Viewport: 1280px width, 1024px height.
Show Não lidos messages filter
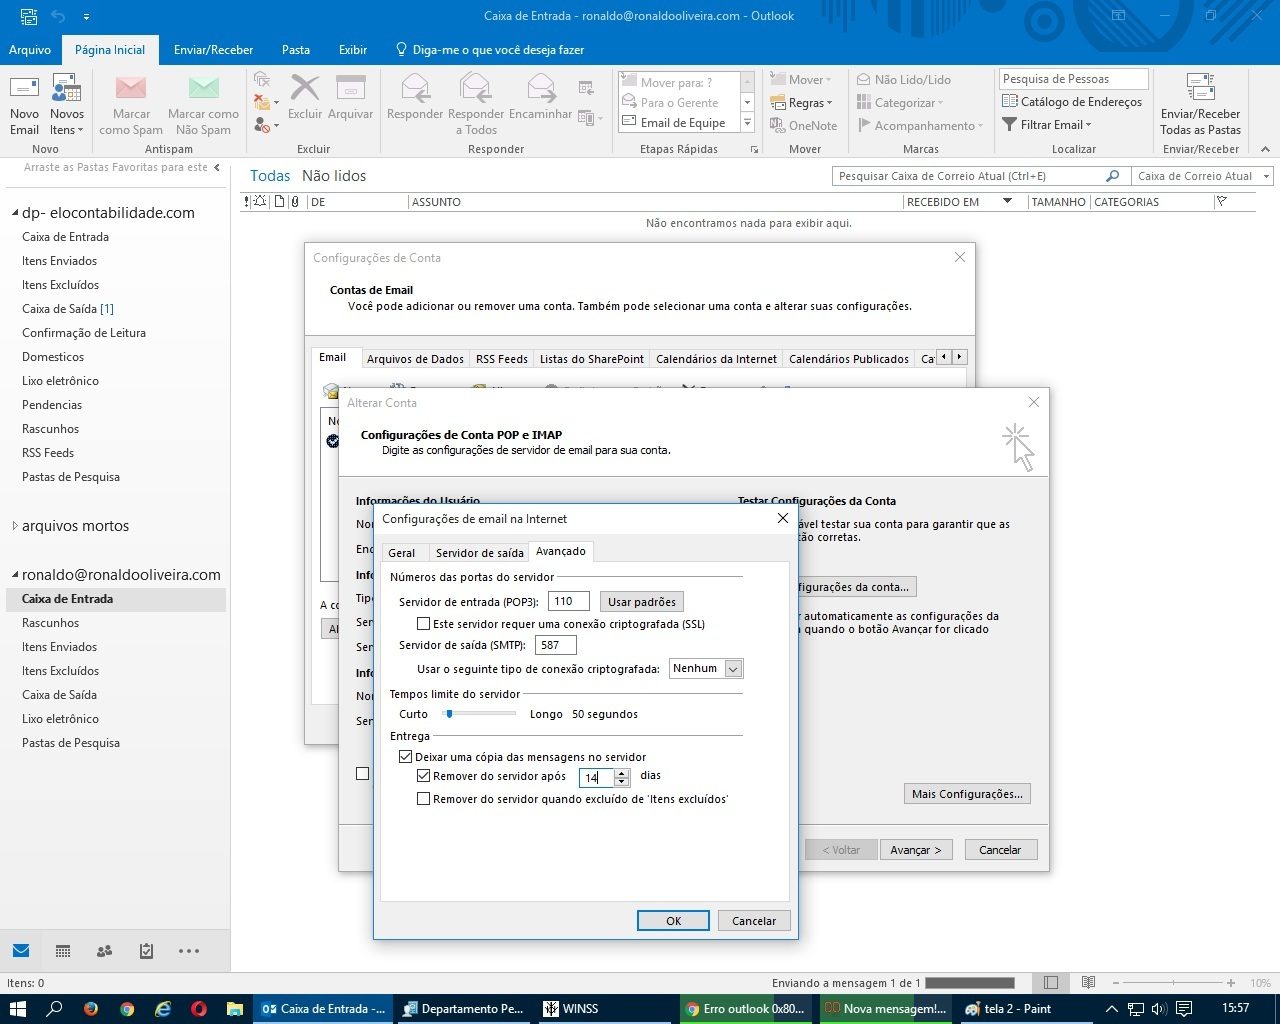(334, 175)
